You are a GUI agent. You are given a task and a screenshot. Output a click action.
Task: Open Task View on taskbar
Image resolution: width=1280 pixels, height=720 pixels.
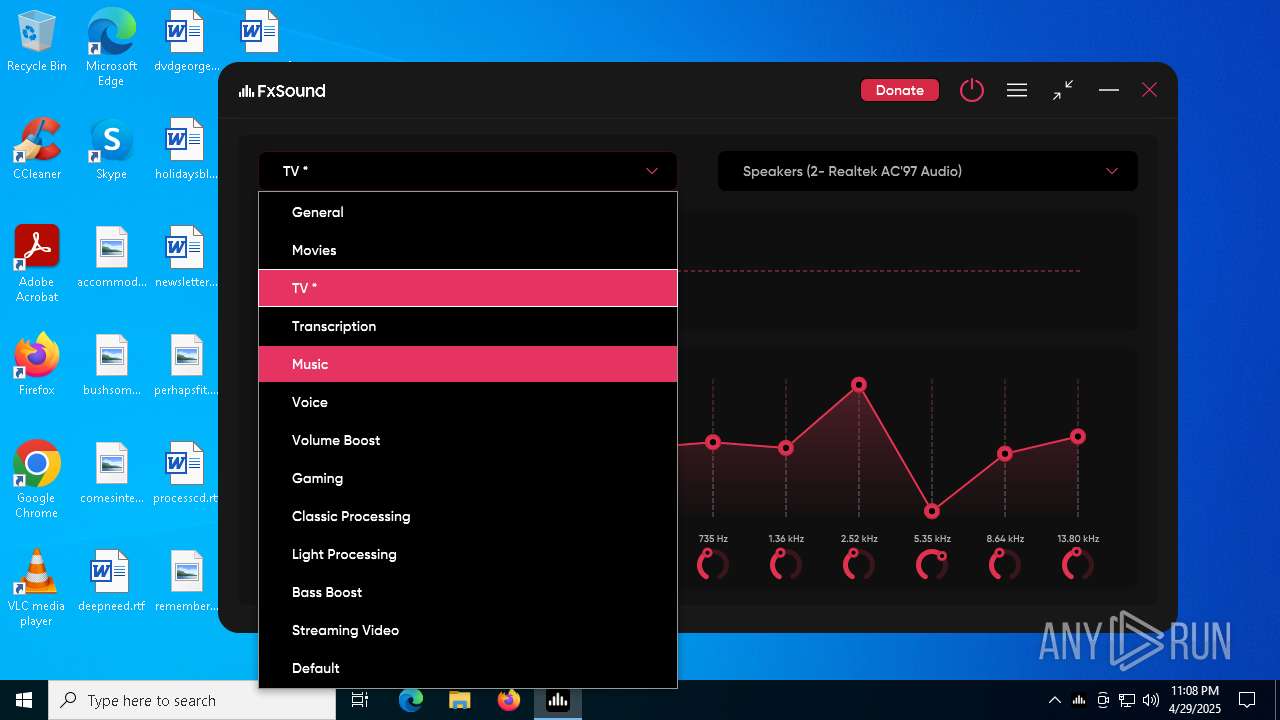pos(360,700)
